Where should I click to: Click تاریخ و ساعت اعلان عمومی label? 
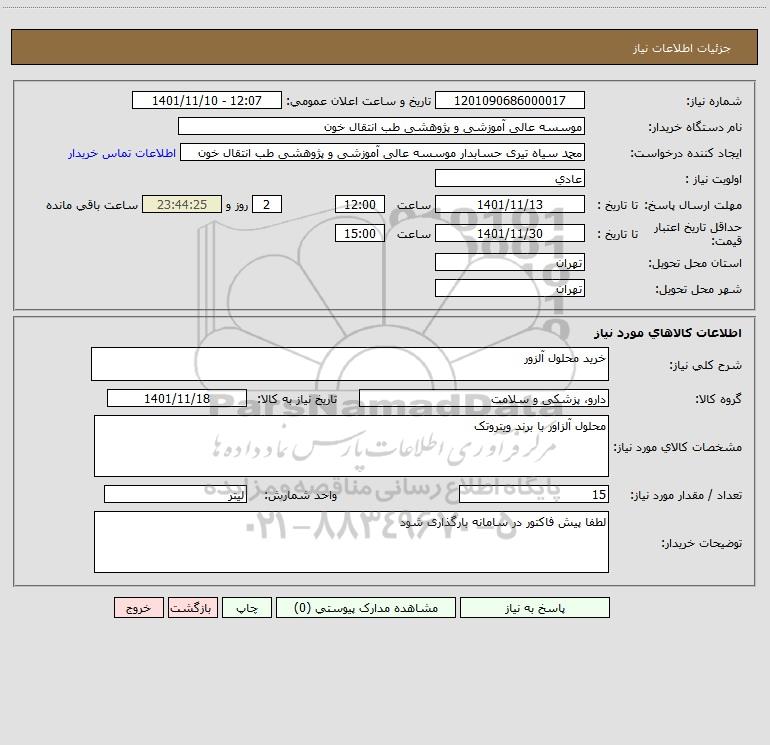(359, 101)
